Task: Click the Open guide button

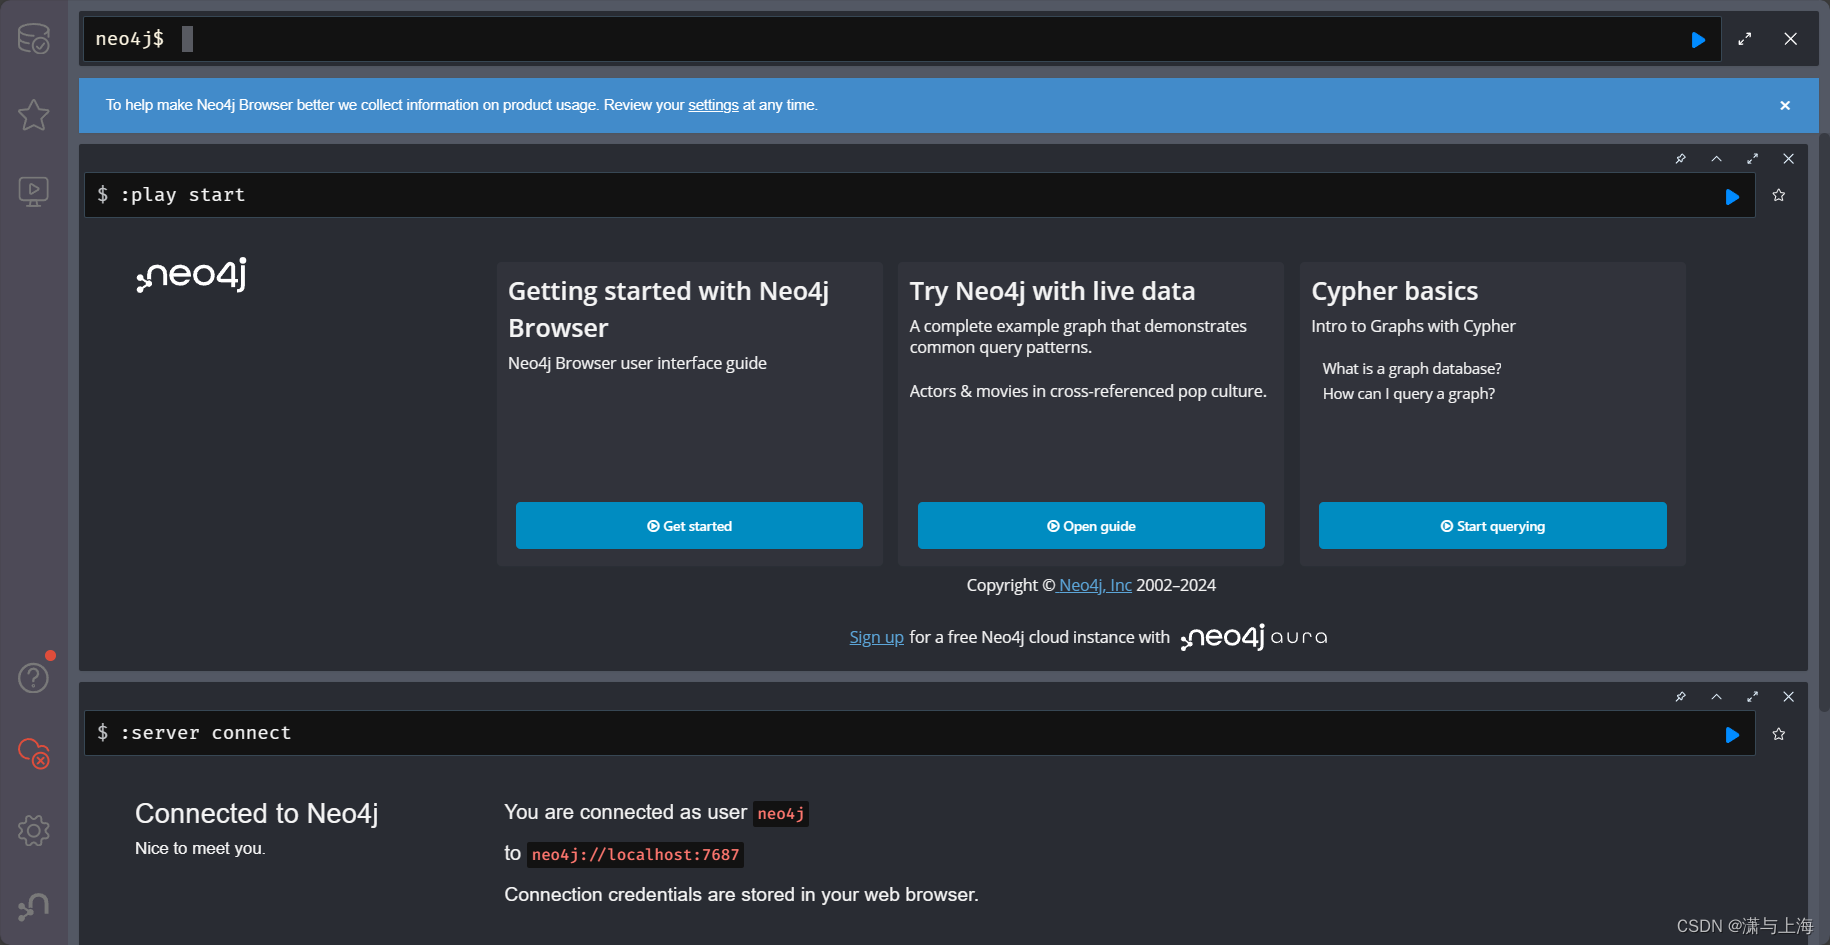Action: (x=1091, y=526)
